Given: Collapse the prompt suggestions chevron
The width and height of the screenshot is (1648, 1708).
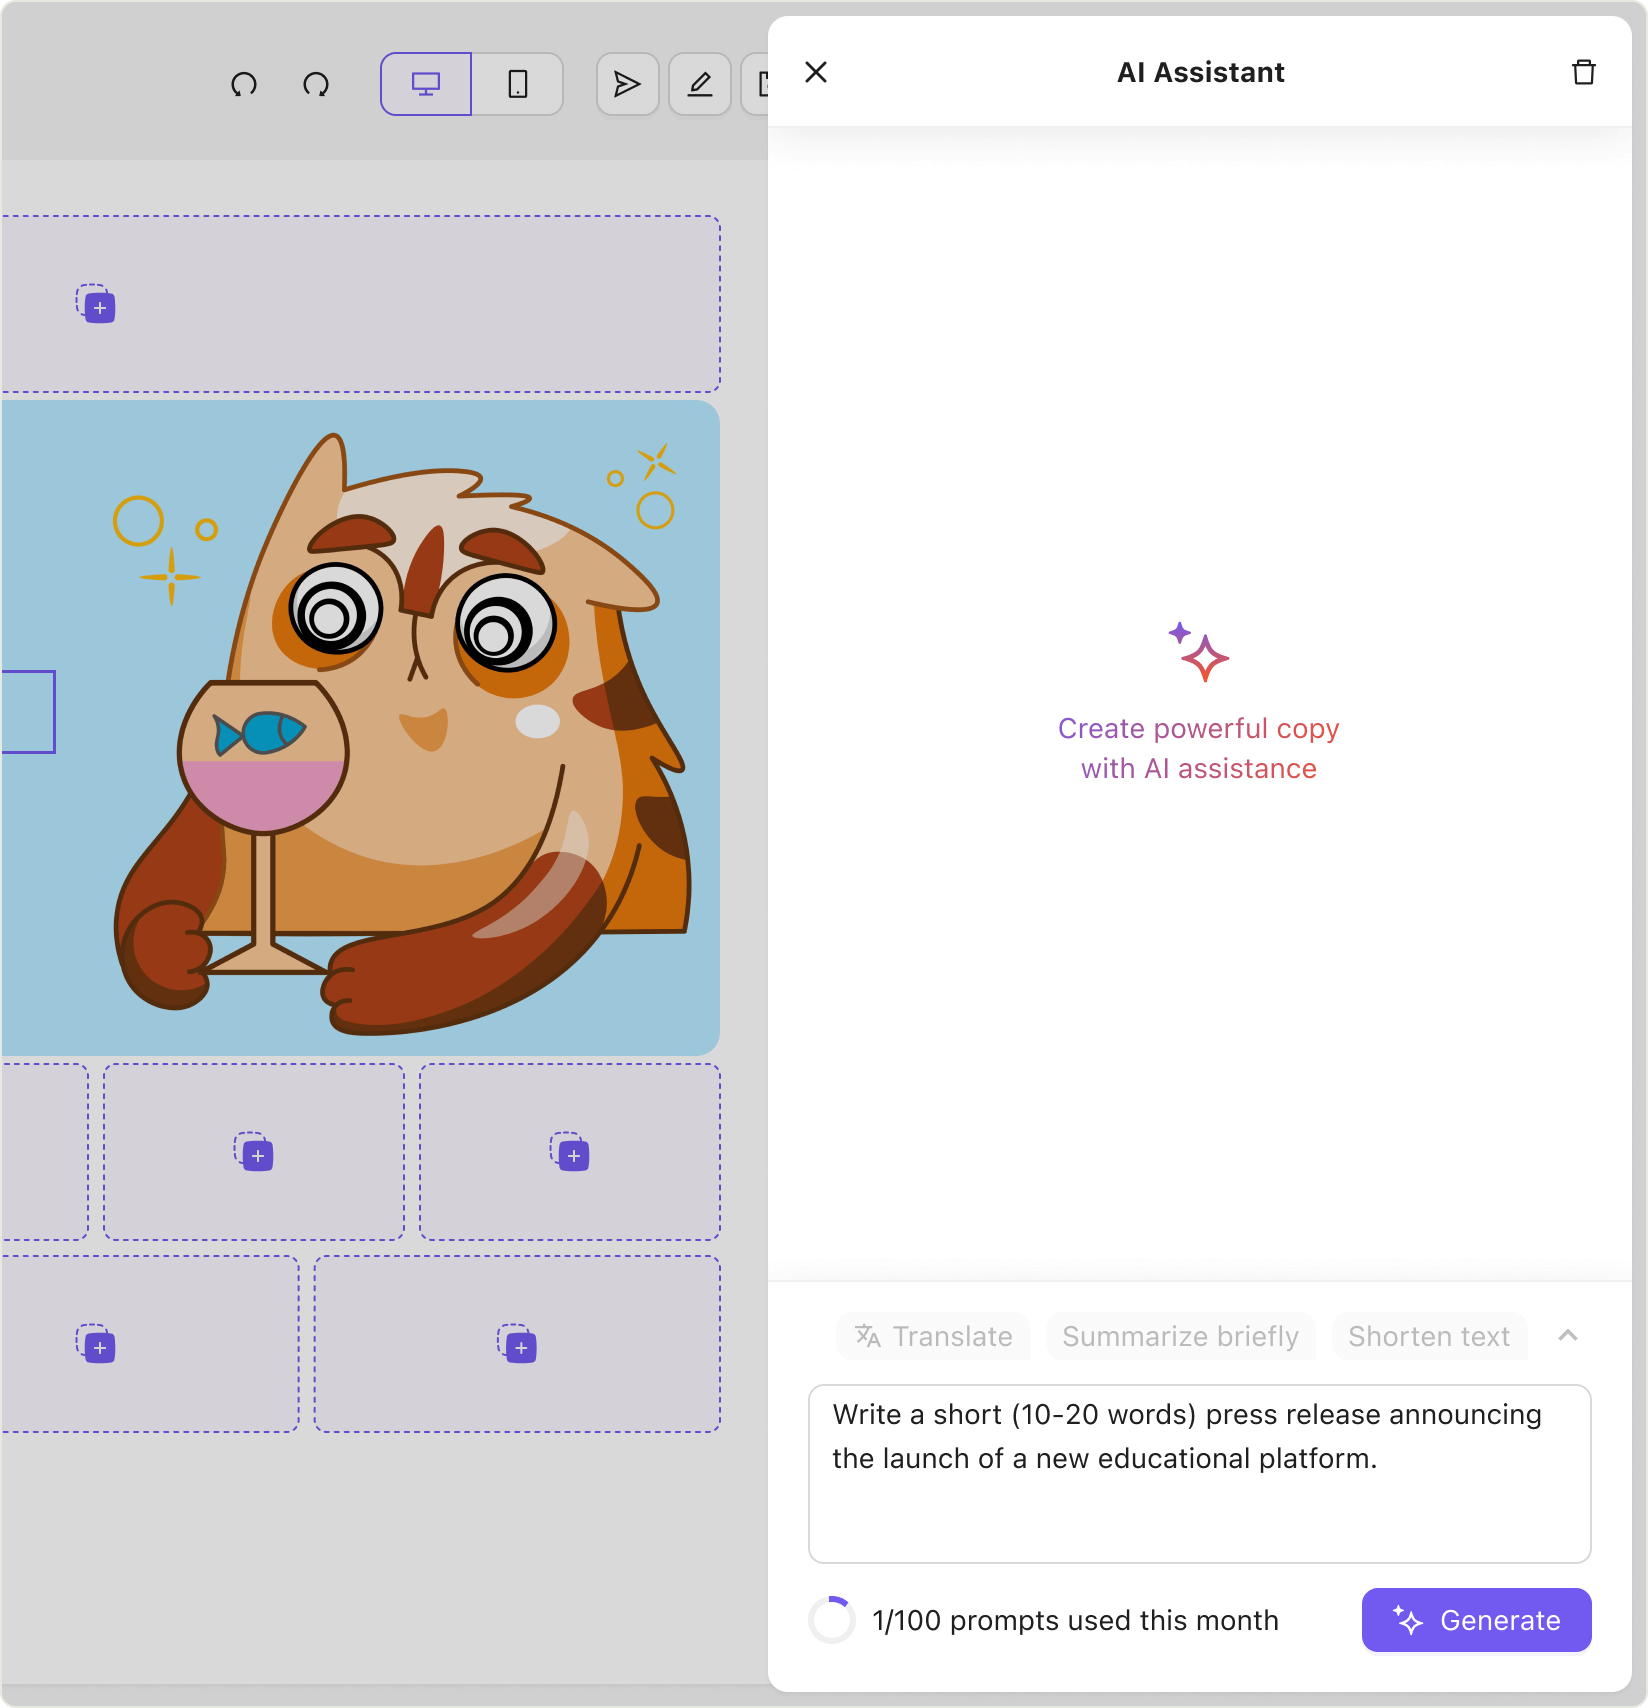Looking at the screenshot, I should pos(1568,1336).
